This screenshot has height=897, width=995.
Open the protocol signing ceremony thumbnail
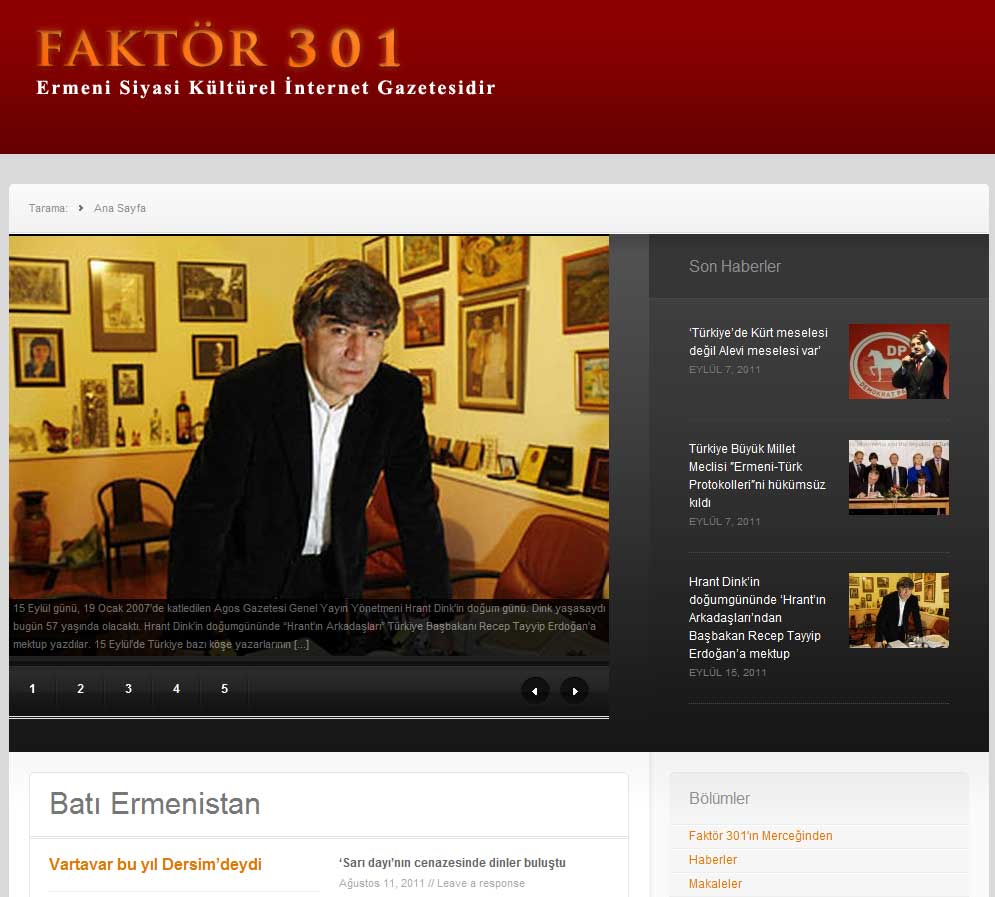click(x=898, y=477)
